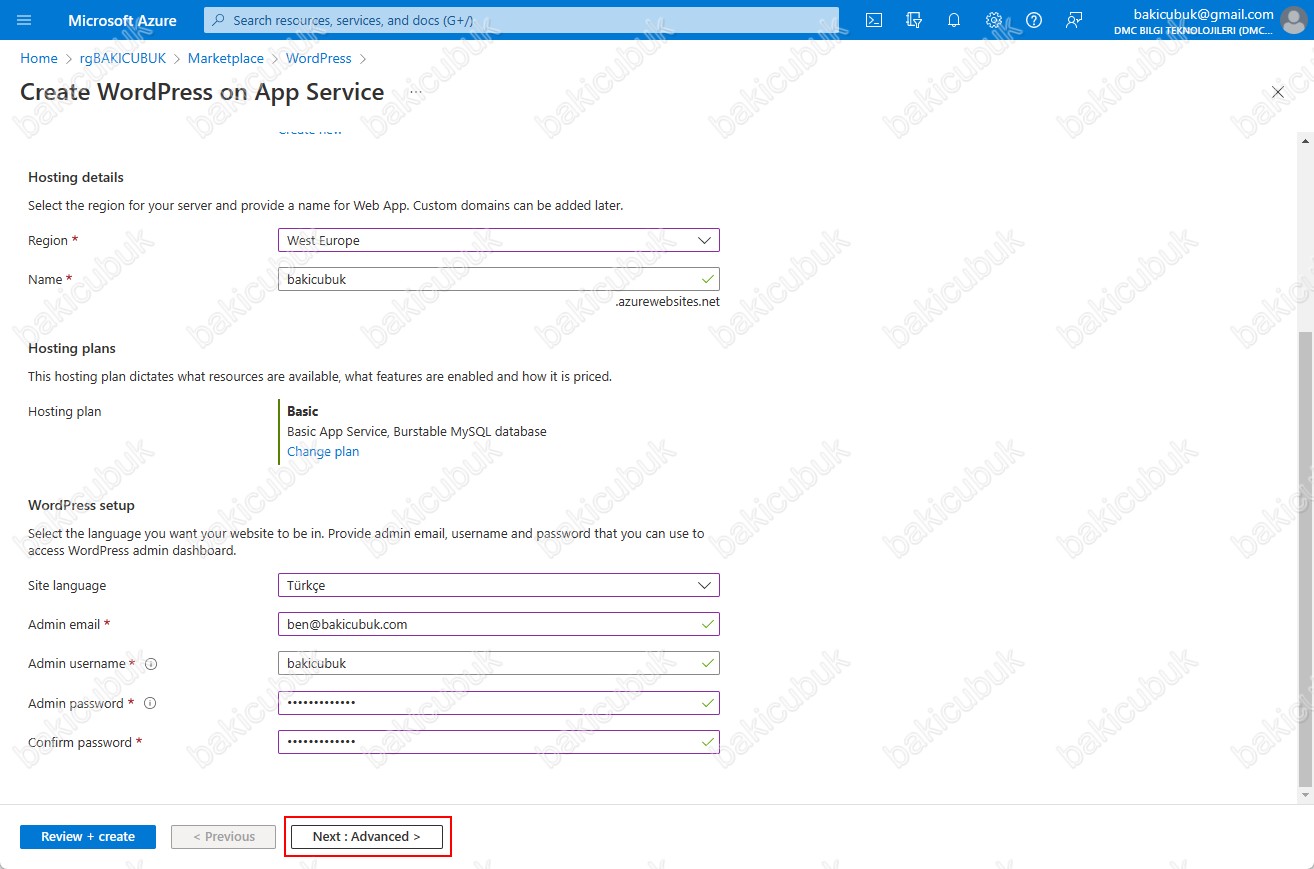
Task: Open the notifications bell
Action: coord(954,20)
